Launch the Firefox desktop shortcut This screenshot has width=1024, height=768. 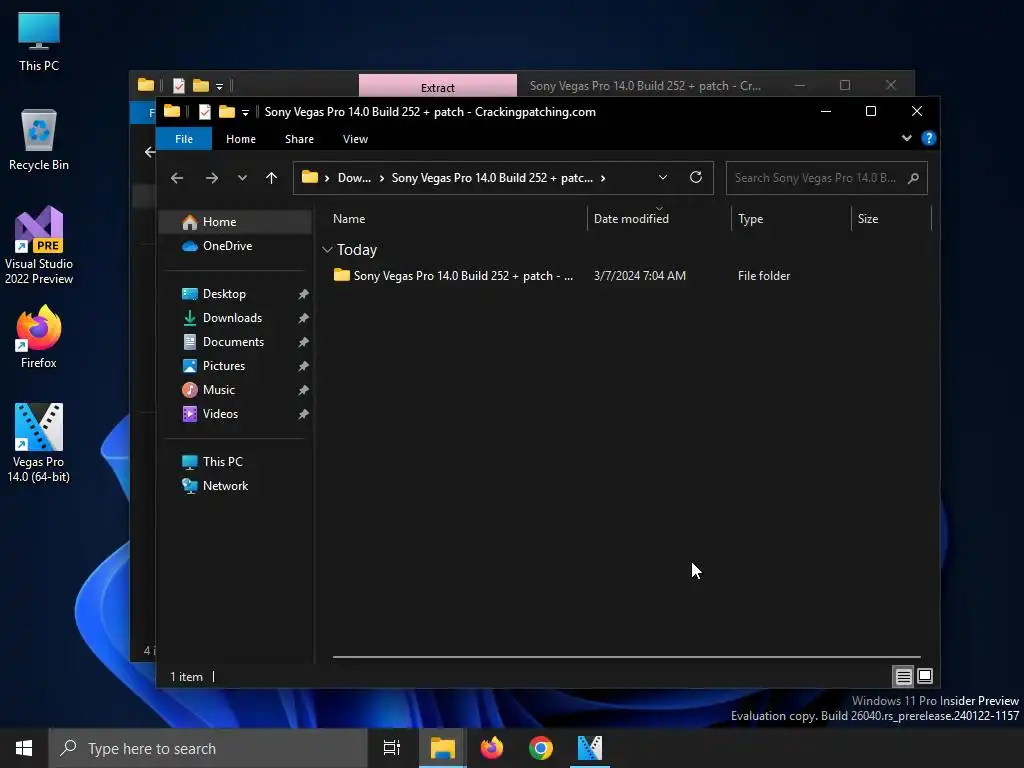coord(39,336)
